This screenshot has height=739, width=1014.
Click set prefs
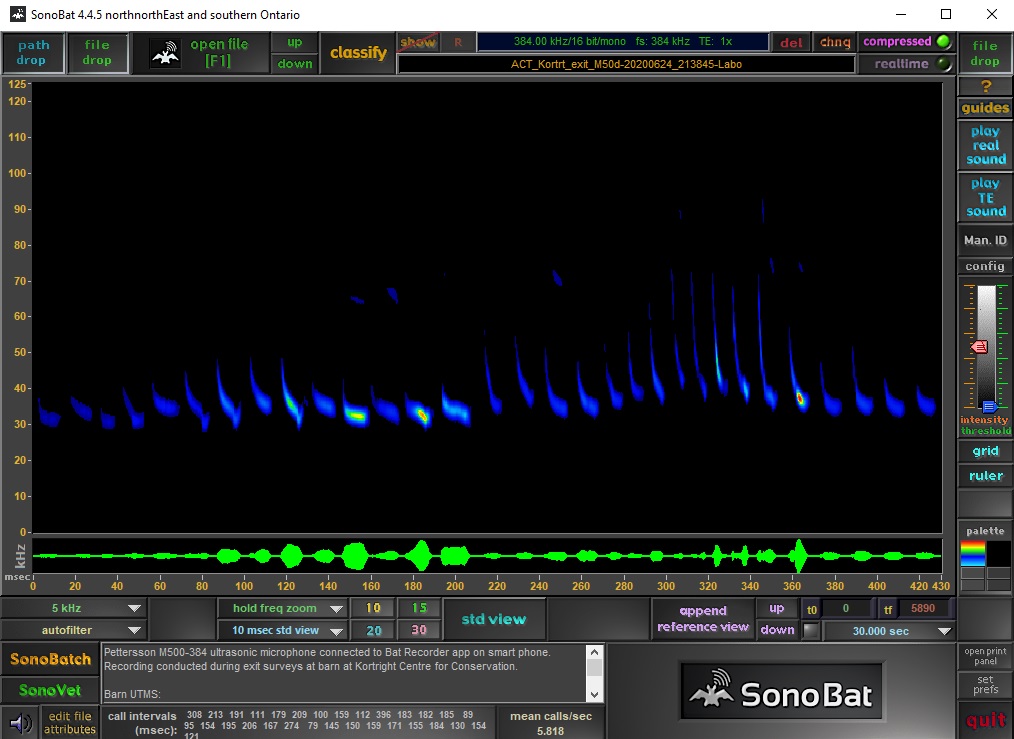[985, 685]
